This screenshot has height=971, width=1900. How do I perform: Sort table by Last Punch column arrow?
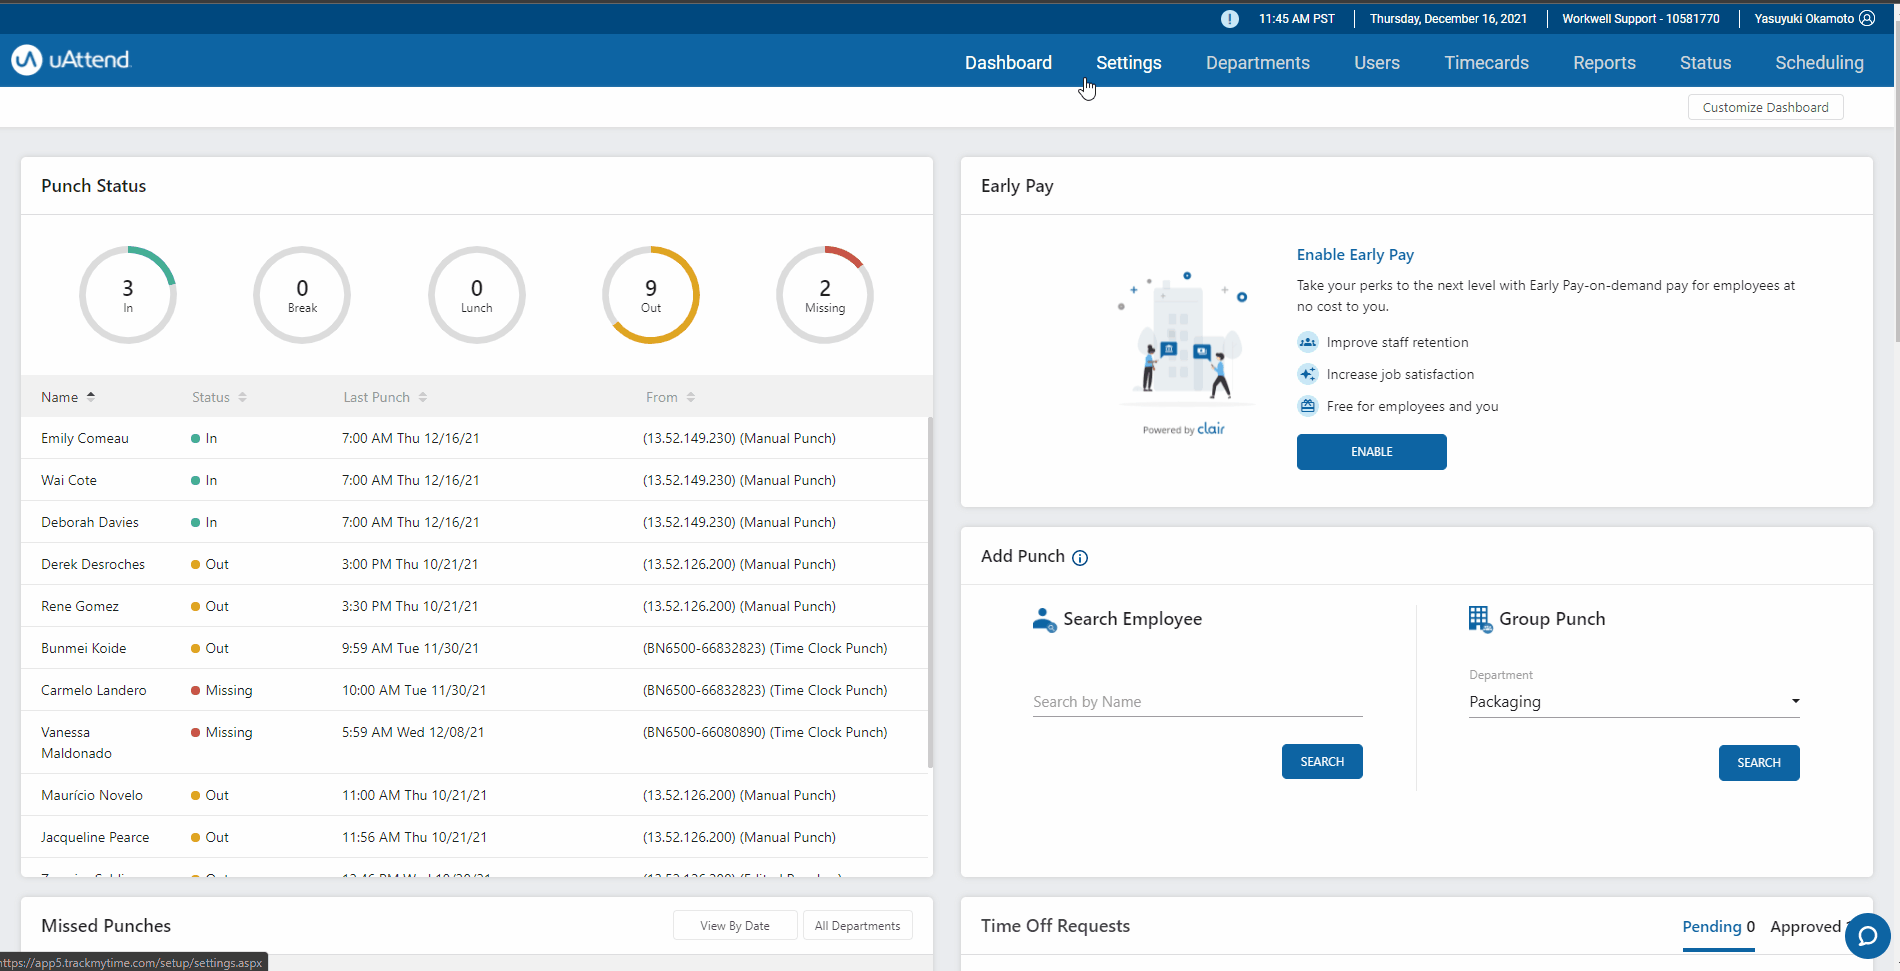point(423,397)
